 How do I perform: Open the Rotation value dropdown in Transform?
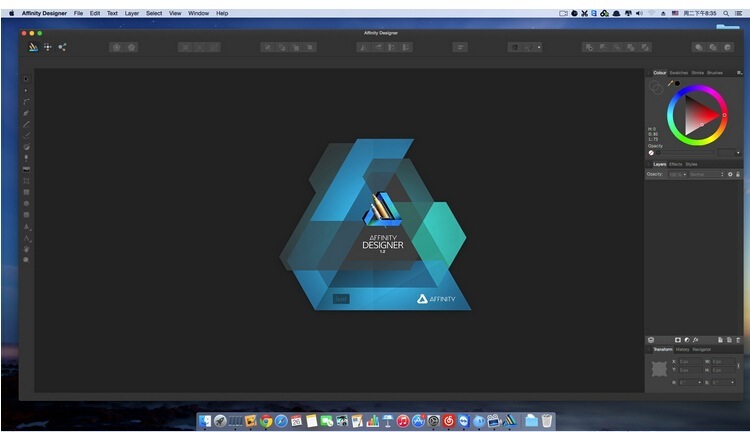coord(699,382)
